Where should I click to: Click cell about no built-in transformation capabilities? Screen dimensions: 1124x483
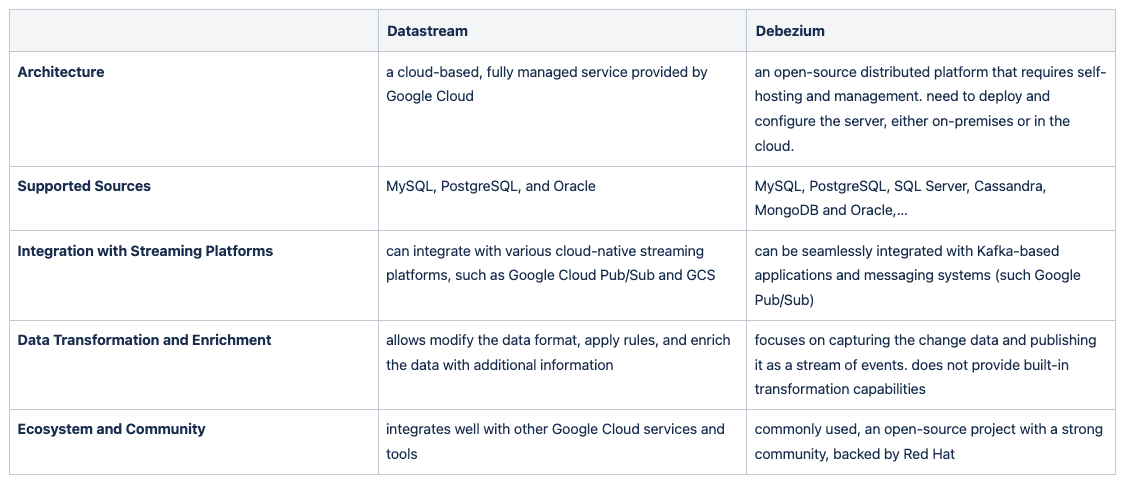(x=930, y=365)
